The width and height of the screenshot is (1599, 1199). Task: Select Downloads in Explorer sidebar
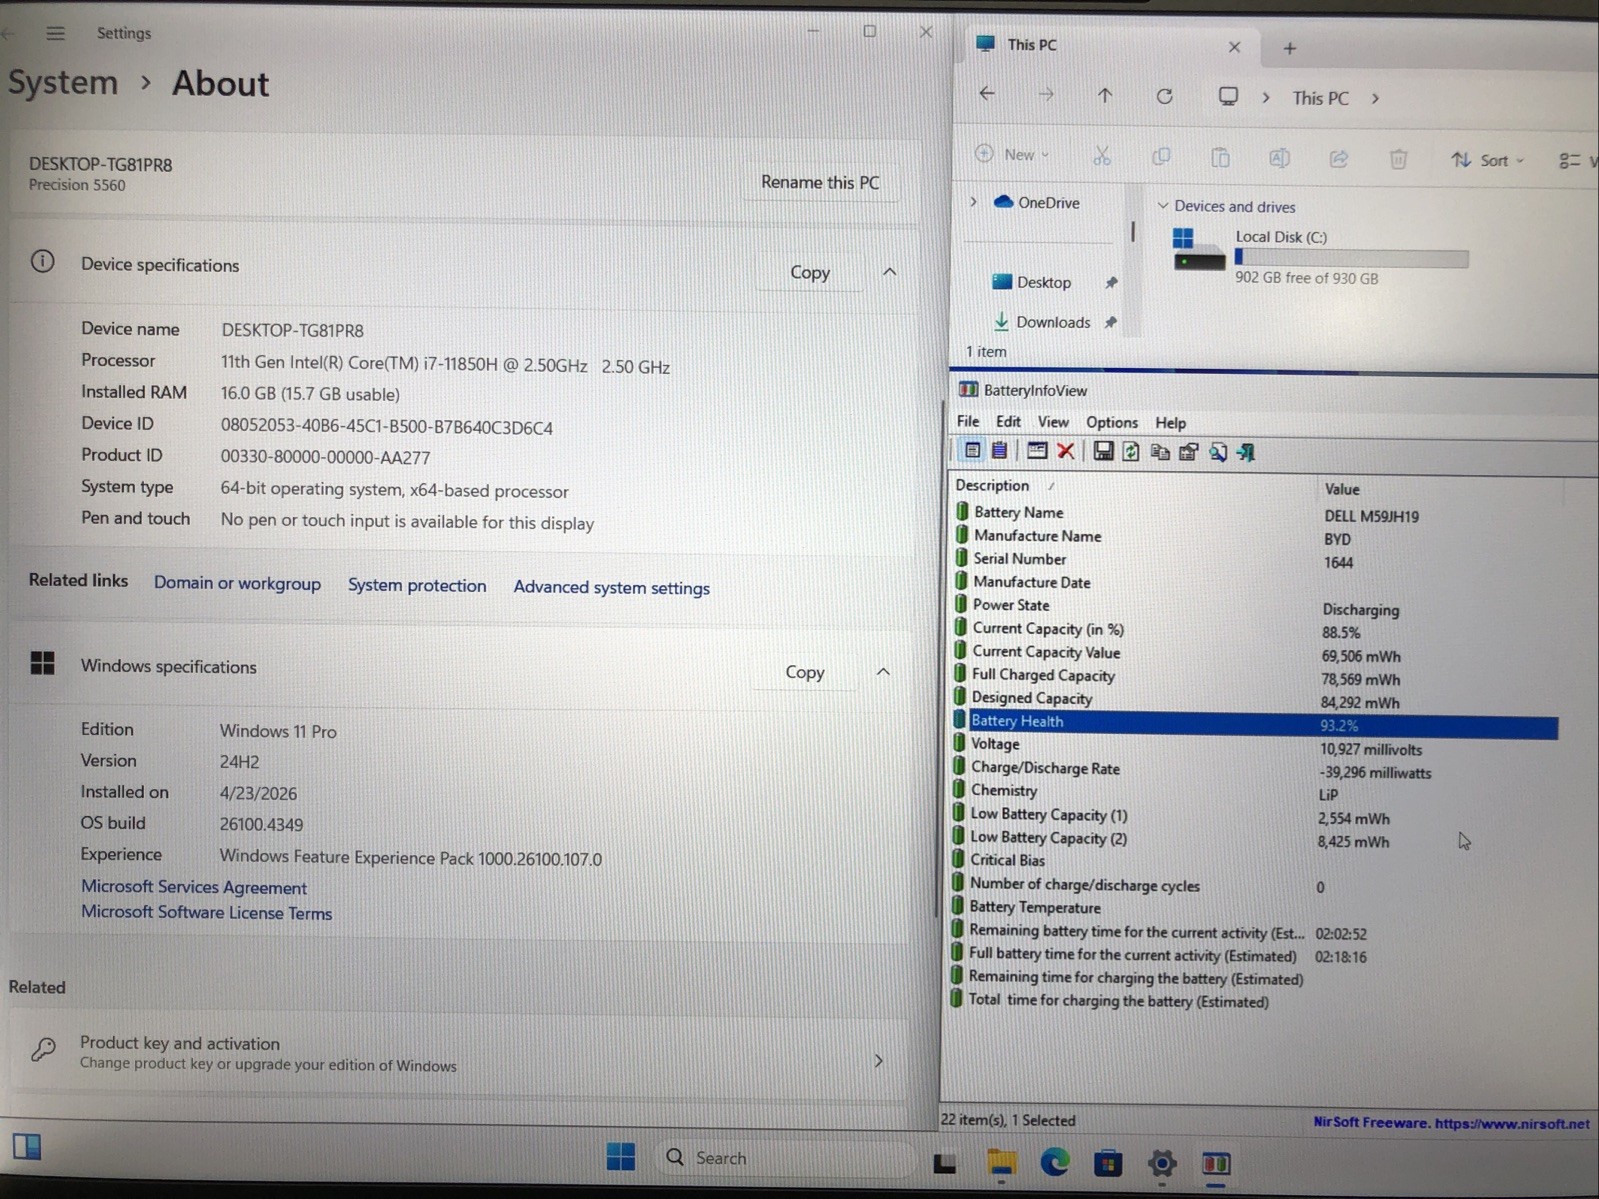point(1053,322)
